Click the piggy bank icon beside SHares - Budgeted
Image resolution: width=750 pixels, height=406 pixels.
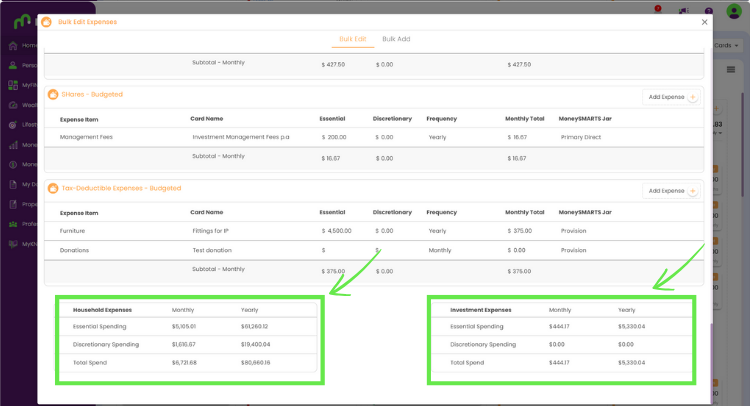click(53, 95)
